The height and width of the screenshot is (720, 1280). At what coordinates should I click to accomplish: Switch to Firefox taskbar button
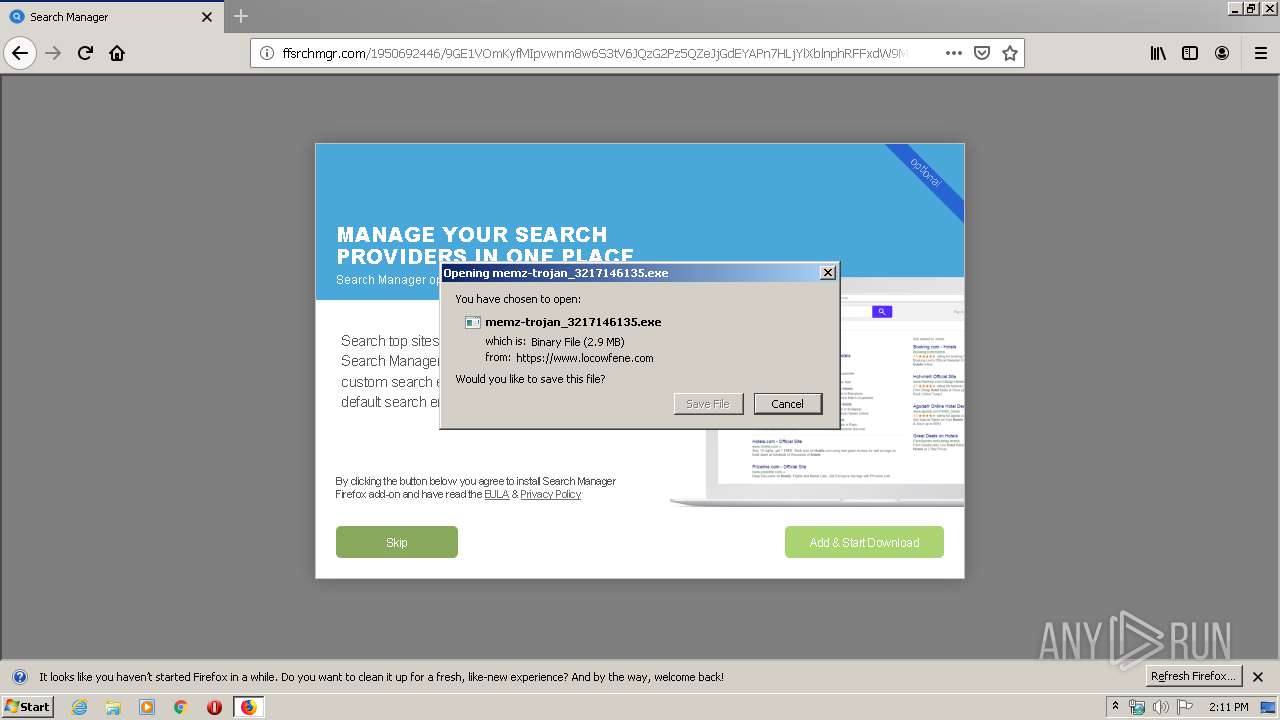(248, 707)
